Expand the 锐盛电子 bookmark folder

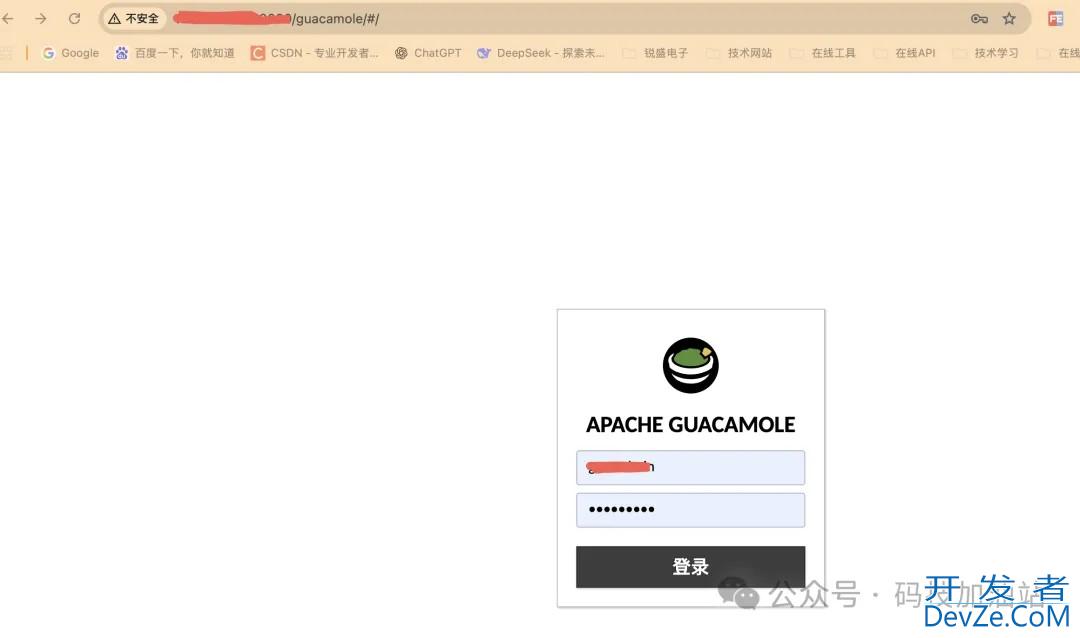point(656,53)
